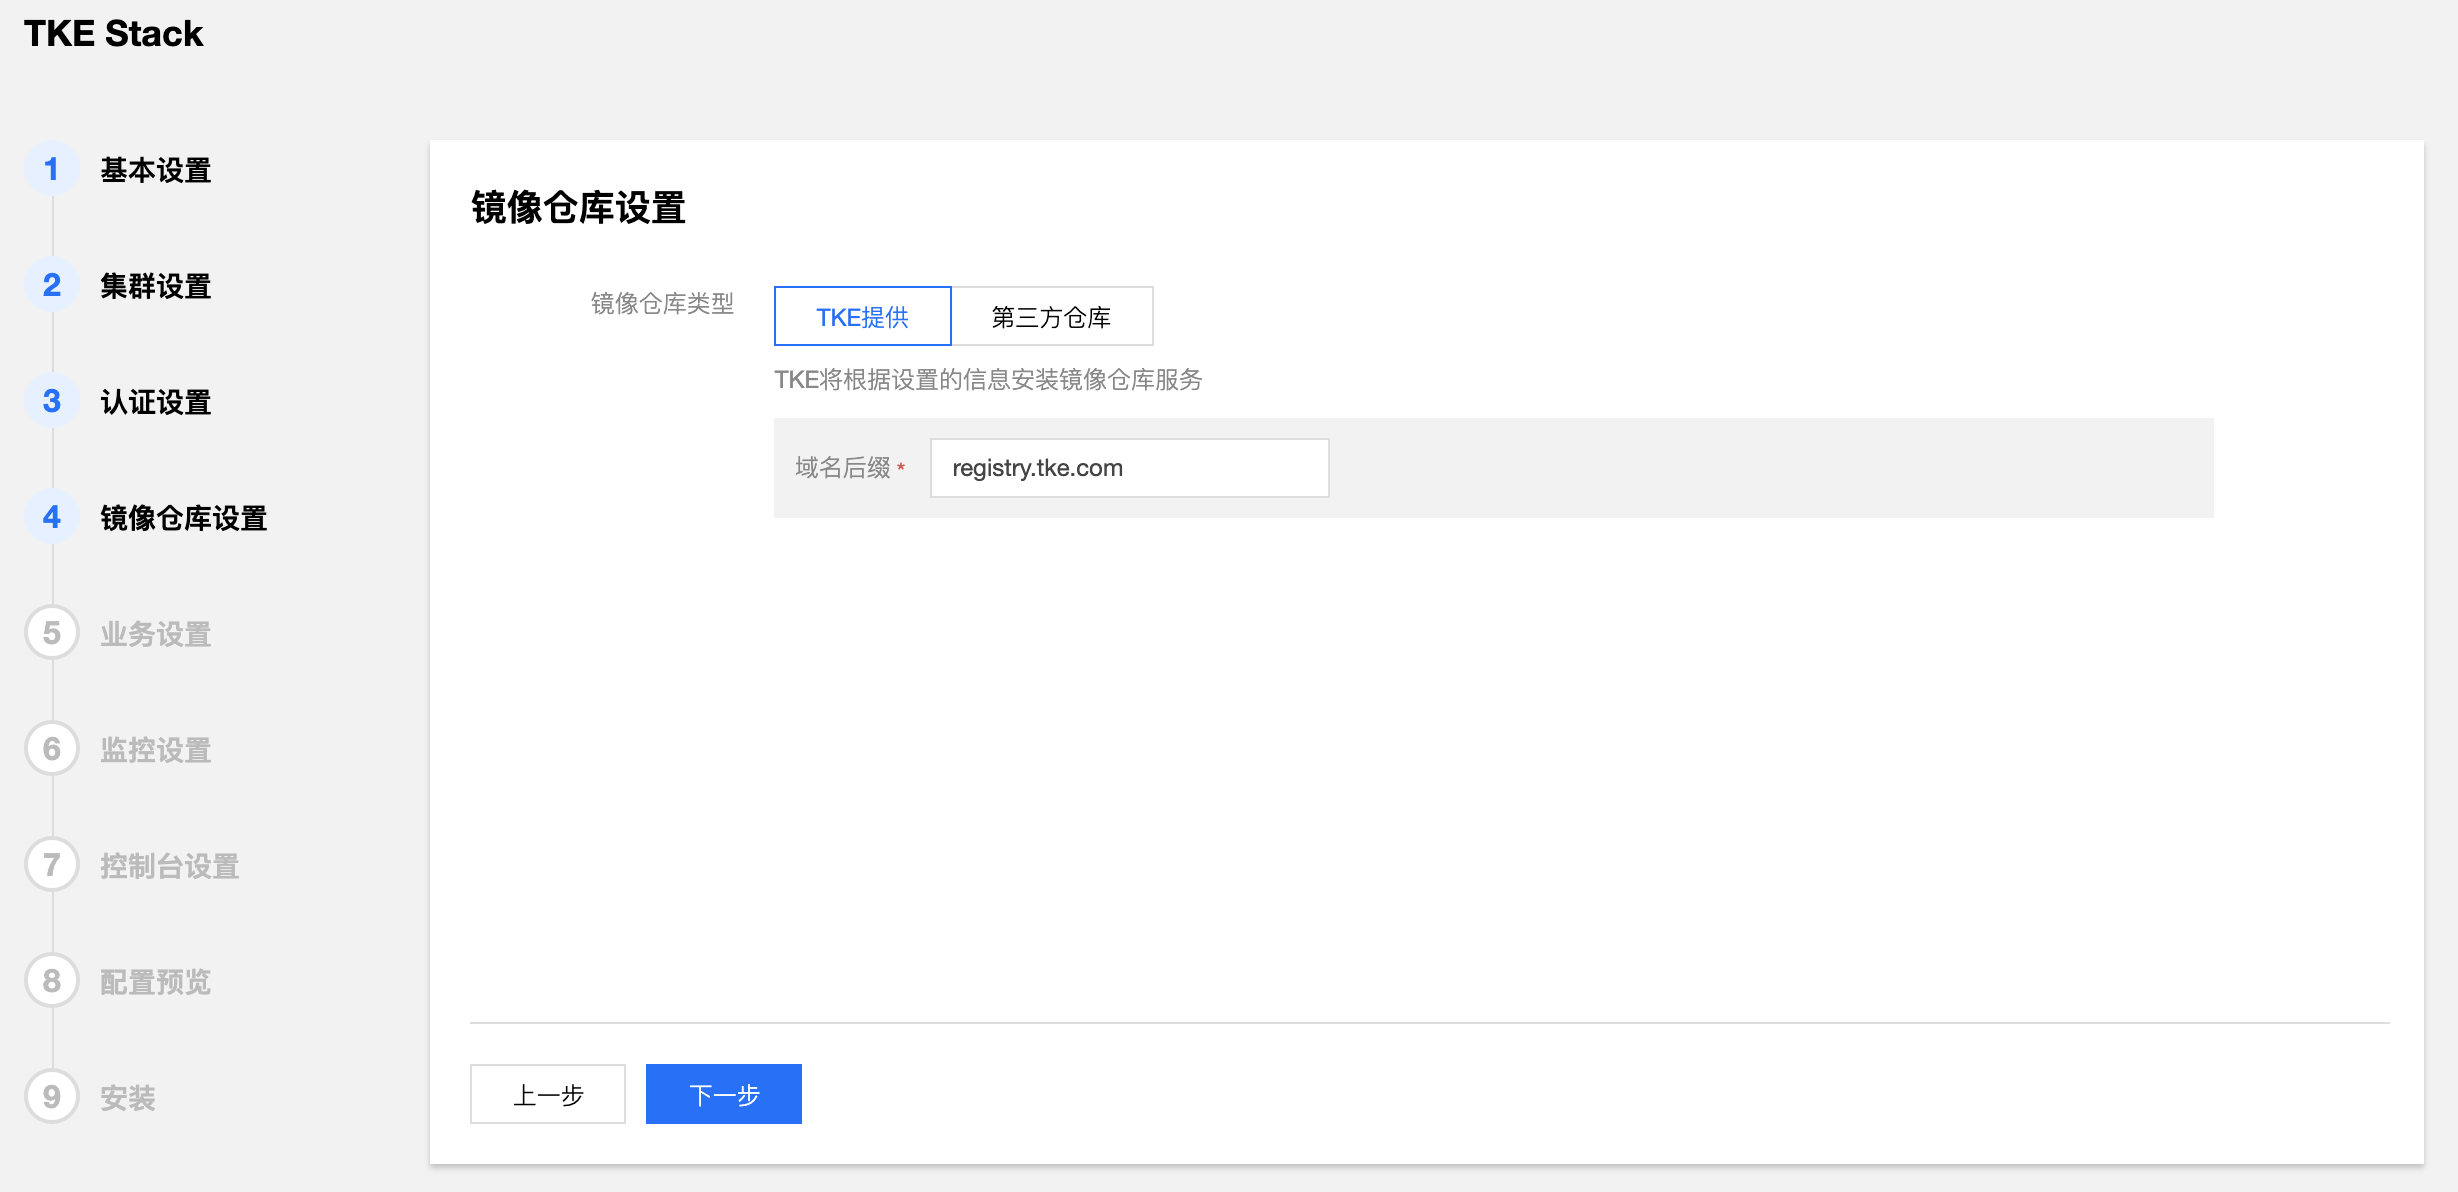Go back with 上一步 button
2458x1192 pixels.
point(547,1095)
